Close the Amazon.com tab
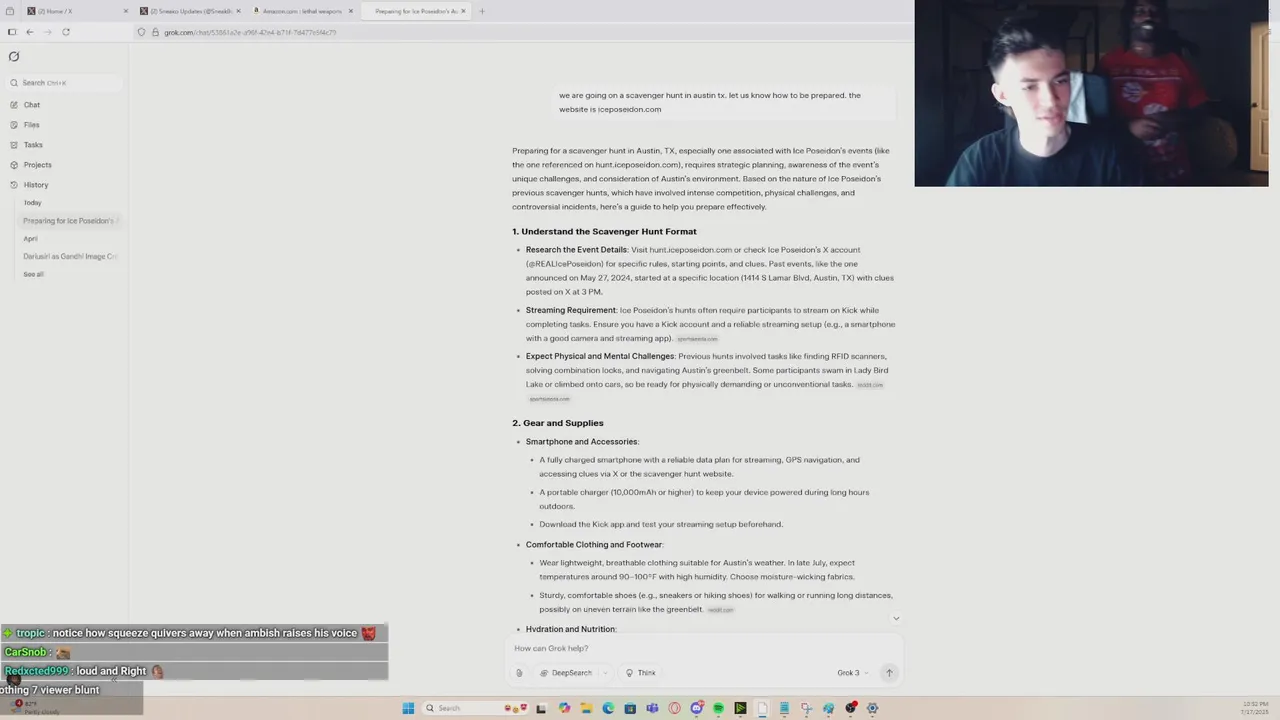 [x=351, y=11]
